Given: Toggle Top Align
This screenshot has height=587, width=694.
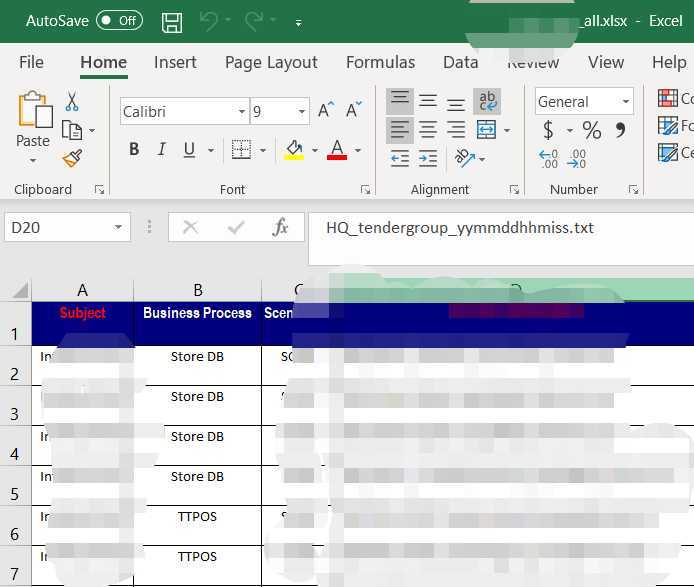Looking at the screenshot, I should pos(400,101).
